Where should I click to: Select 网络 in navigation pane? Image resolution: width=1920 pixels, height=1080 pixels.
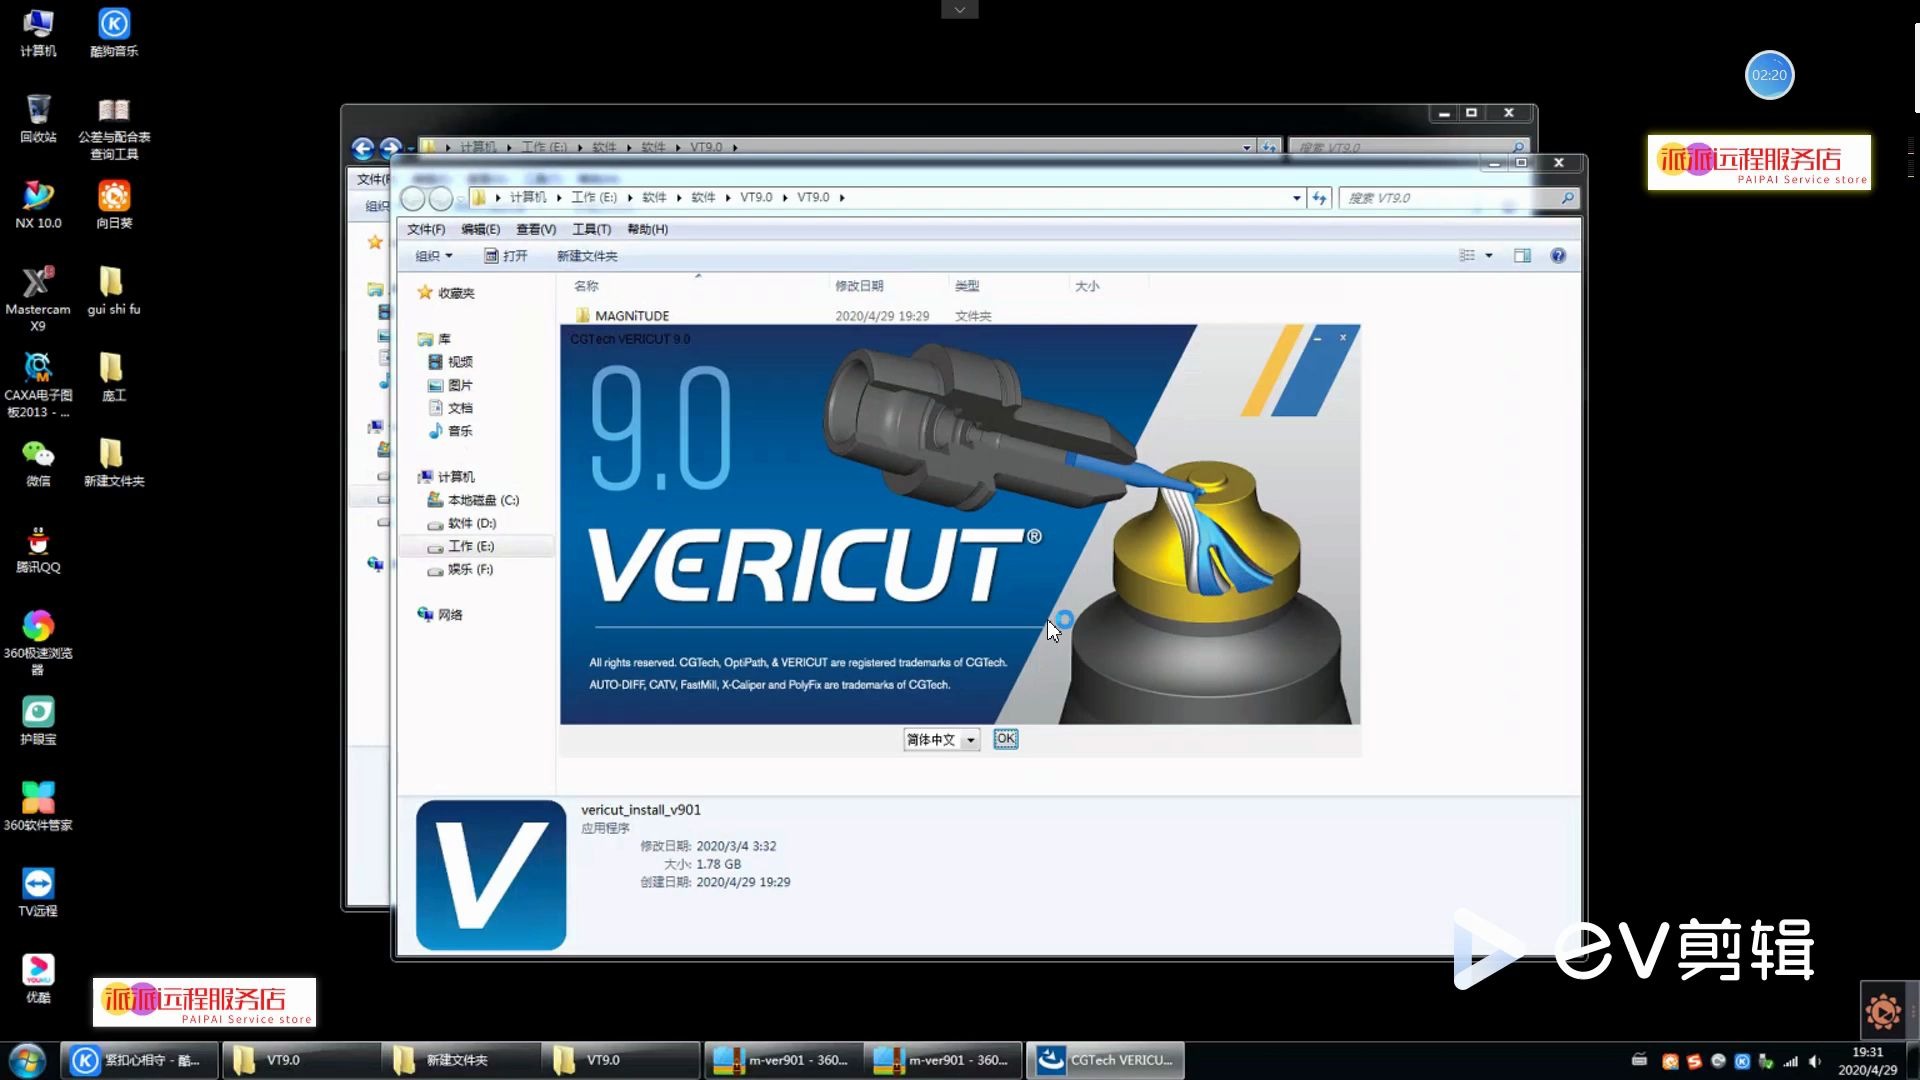(x=440, y=615)
